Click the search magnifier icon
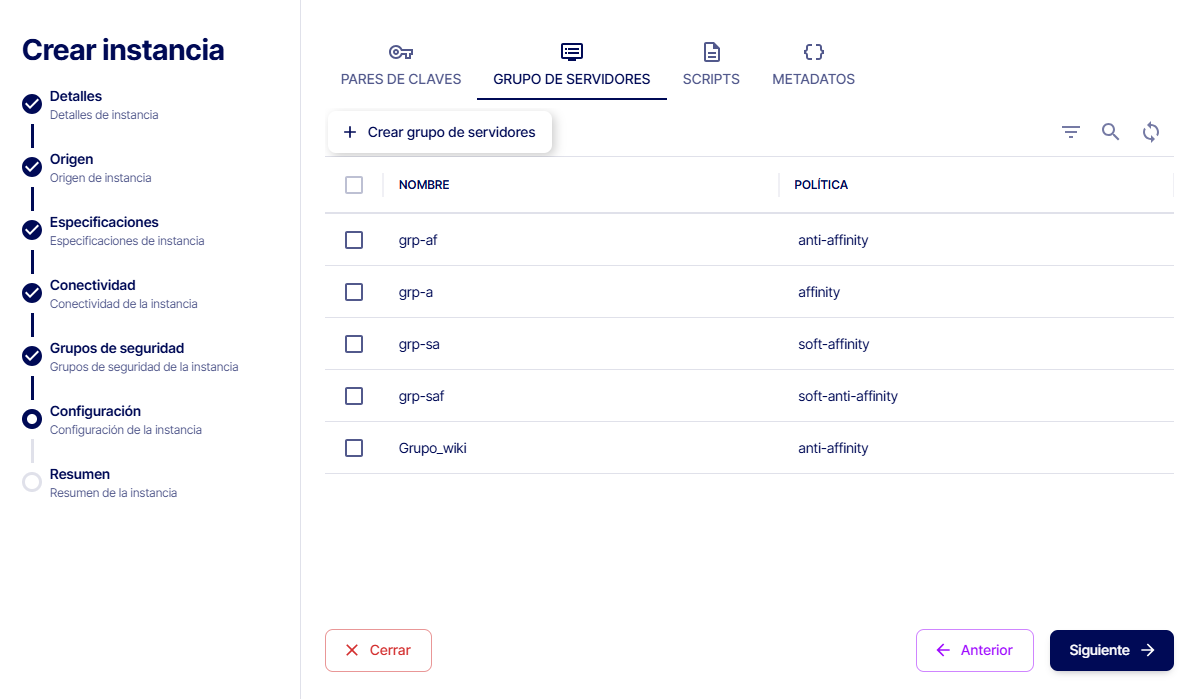This screenshot has height=699, width=1195. point(1110,132)
